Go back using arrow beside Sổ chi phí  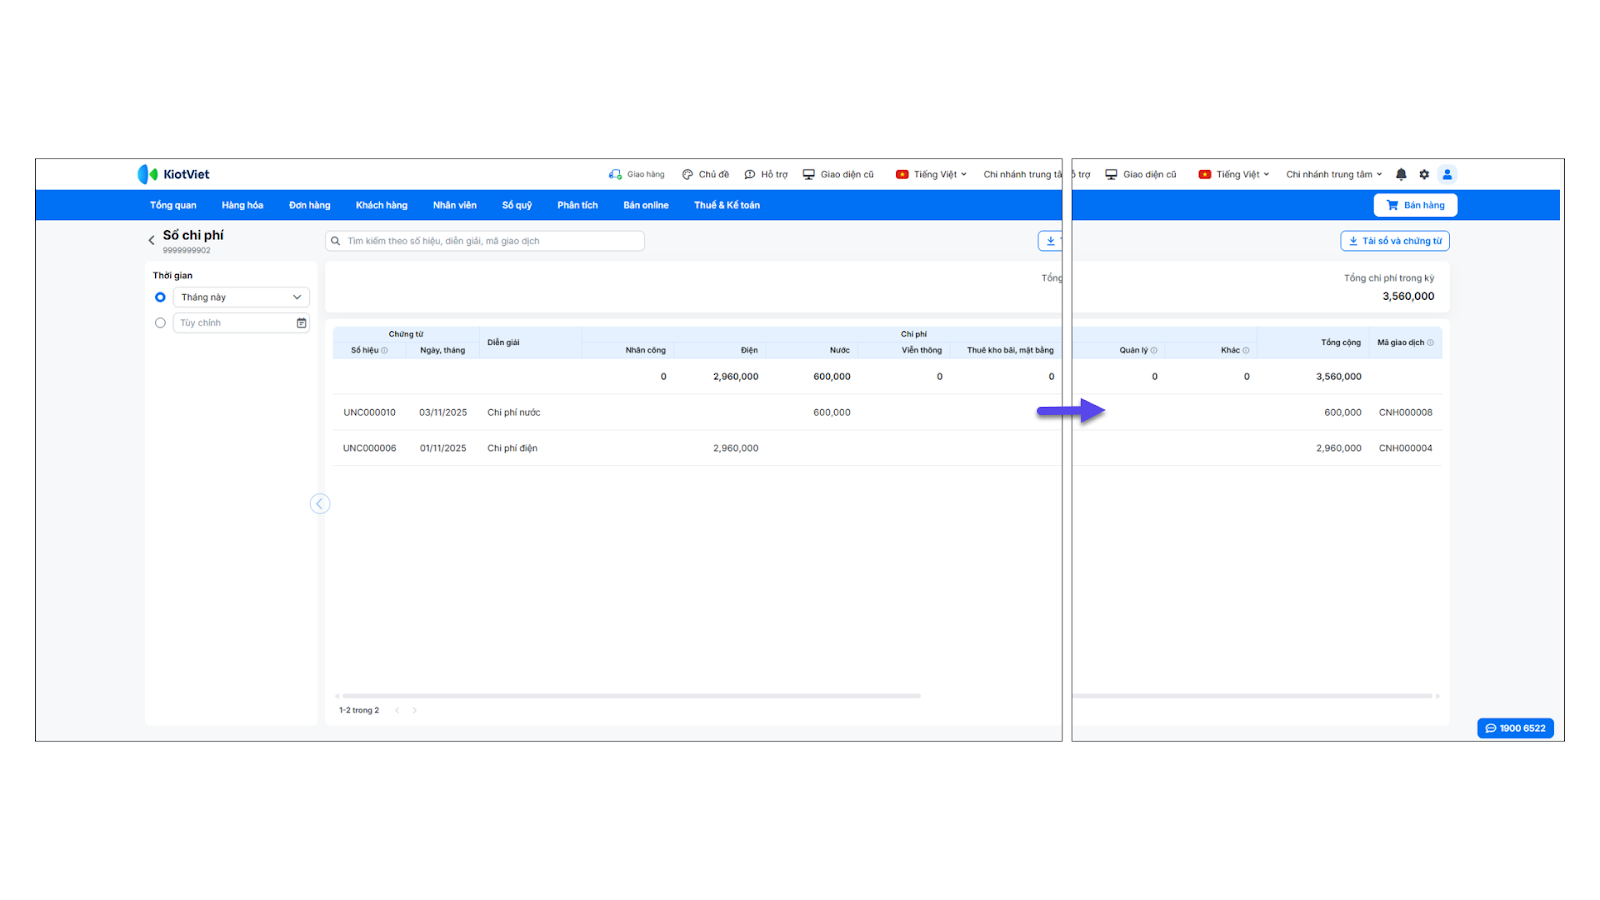[152, 240]
